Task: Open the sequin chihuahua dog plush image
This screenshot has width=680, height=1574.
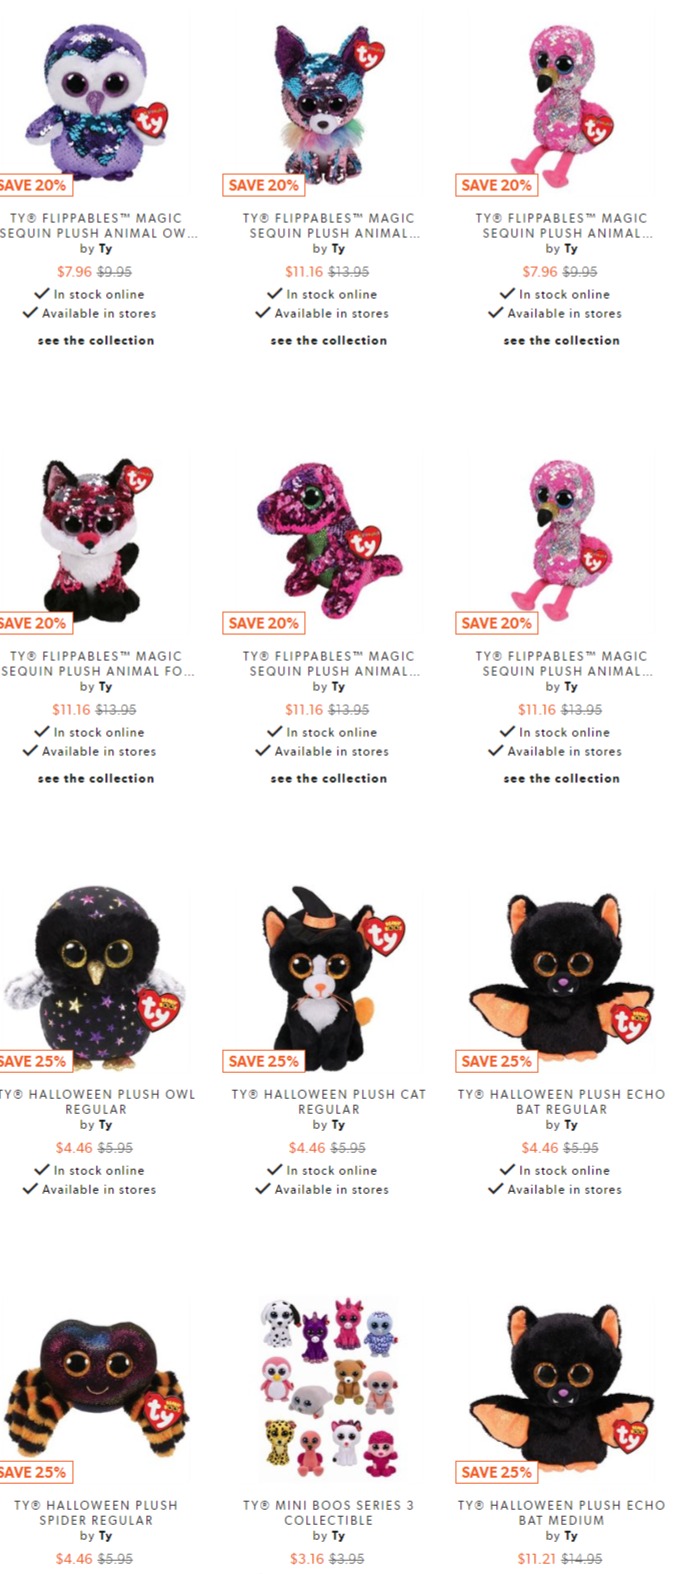Action: pyautogui.click(x=328, y=105)
